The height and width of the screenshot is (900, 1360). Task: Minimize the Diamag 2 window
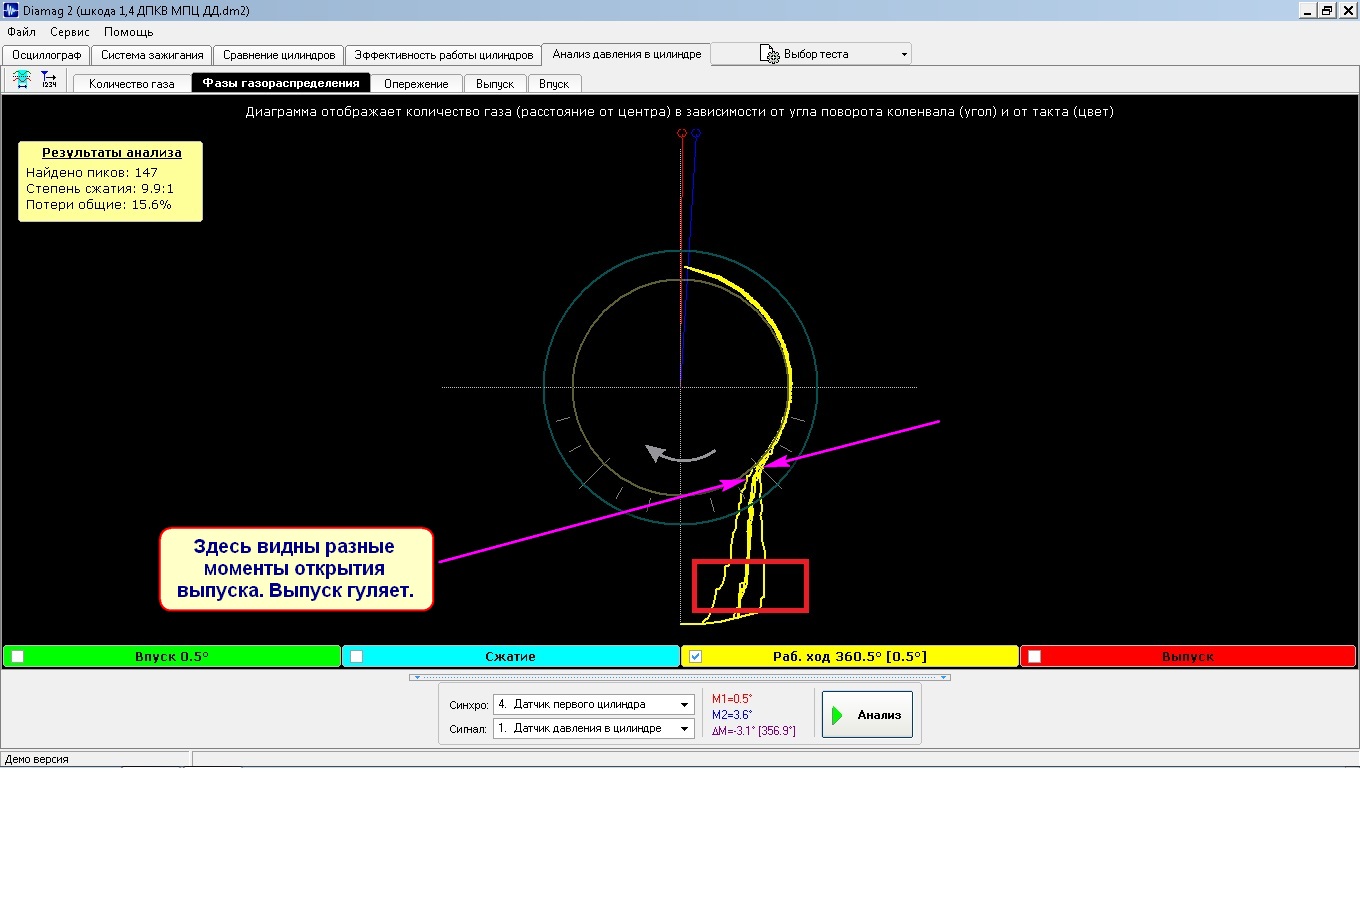(1308, 10)
